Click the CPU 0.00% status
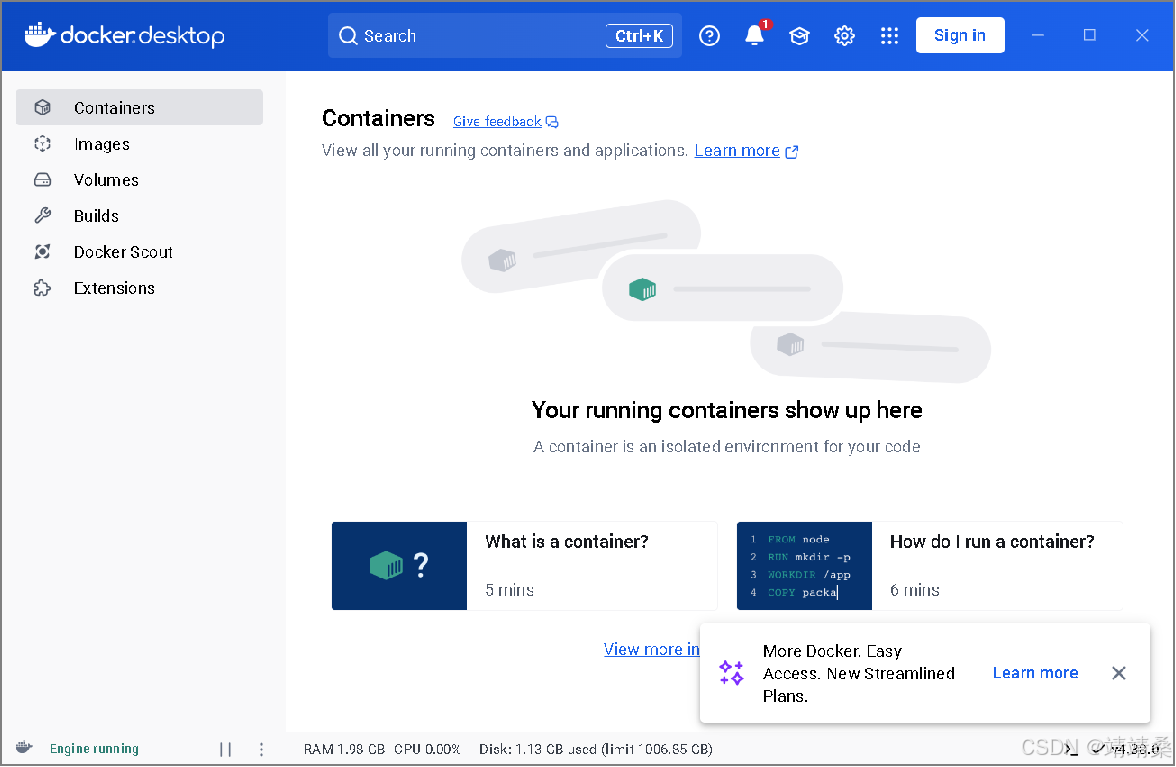The height and width of the screenshot is (767, 1176). 427,749
